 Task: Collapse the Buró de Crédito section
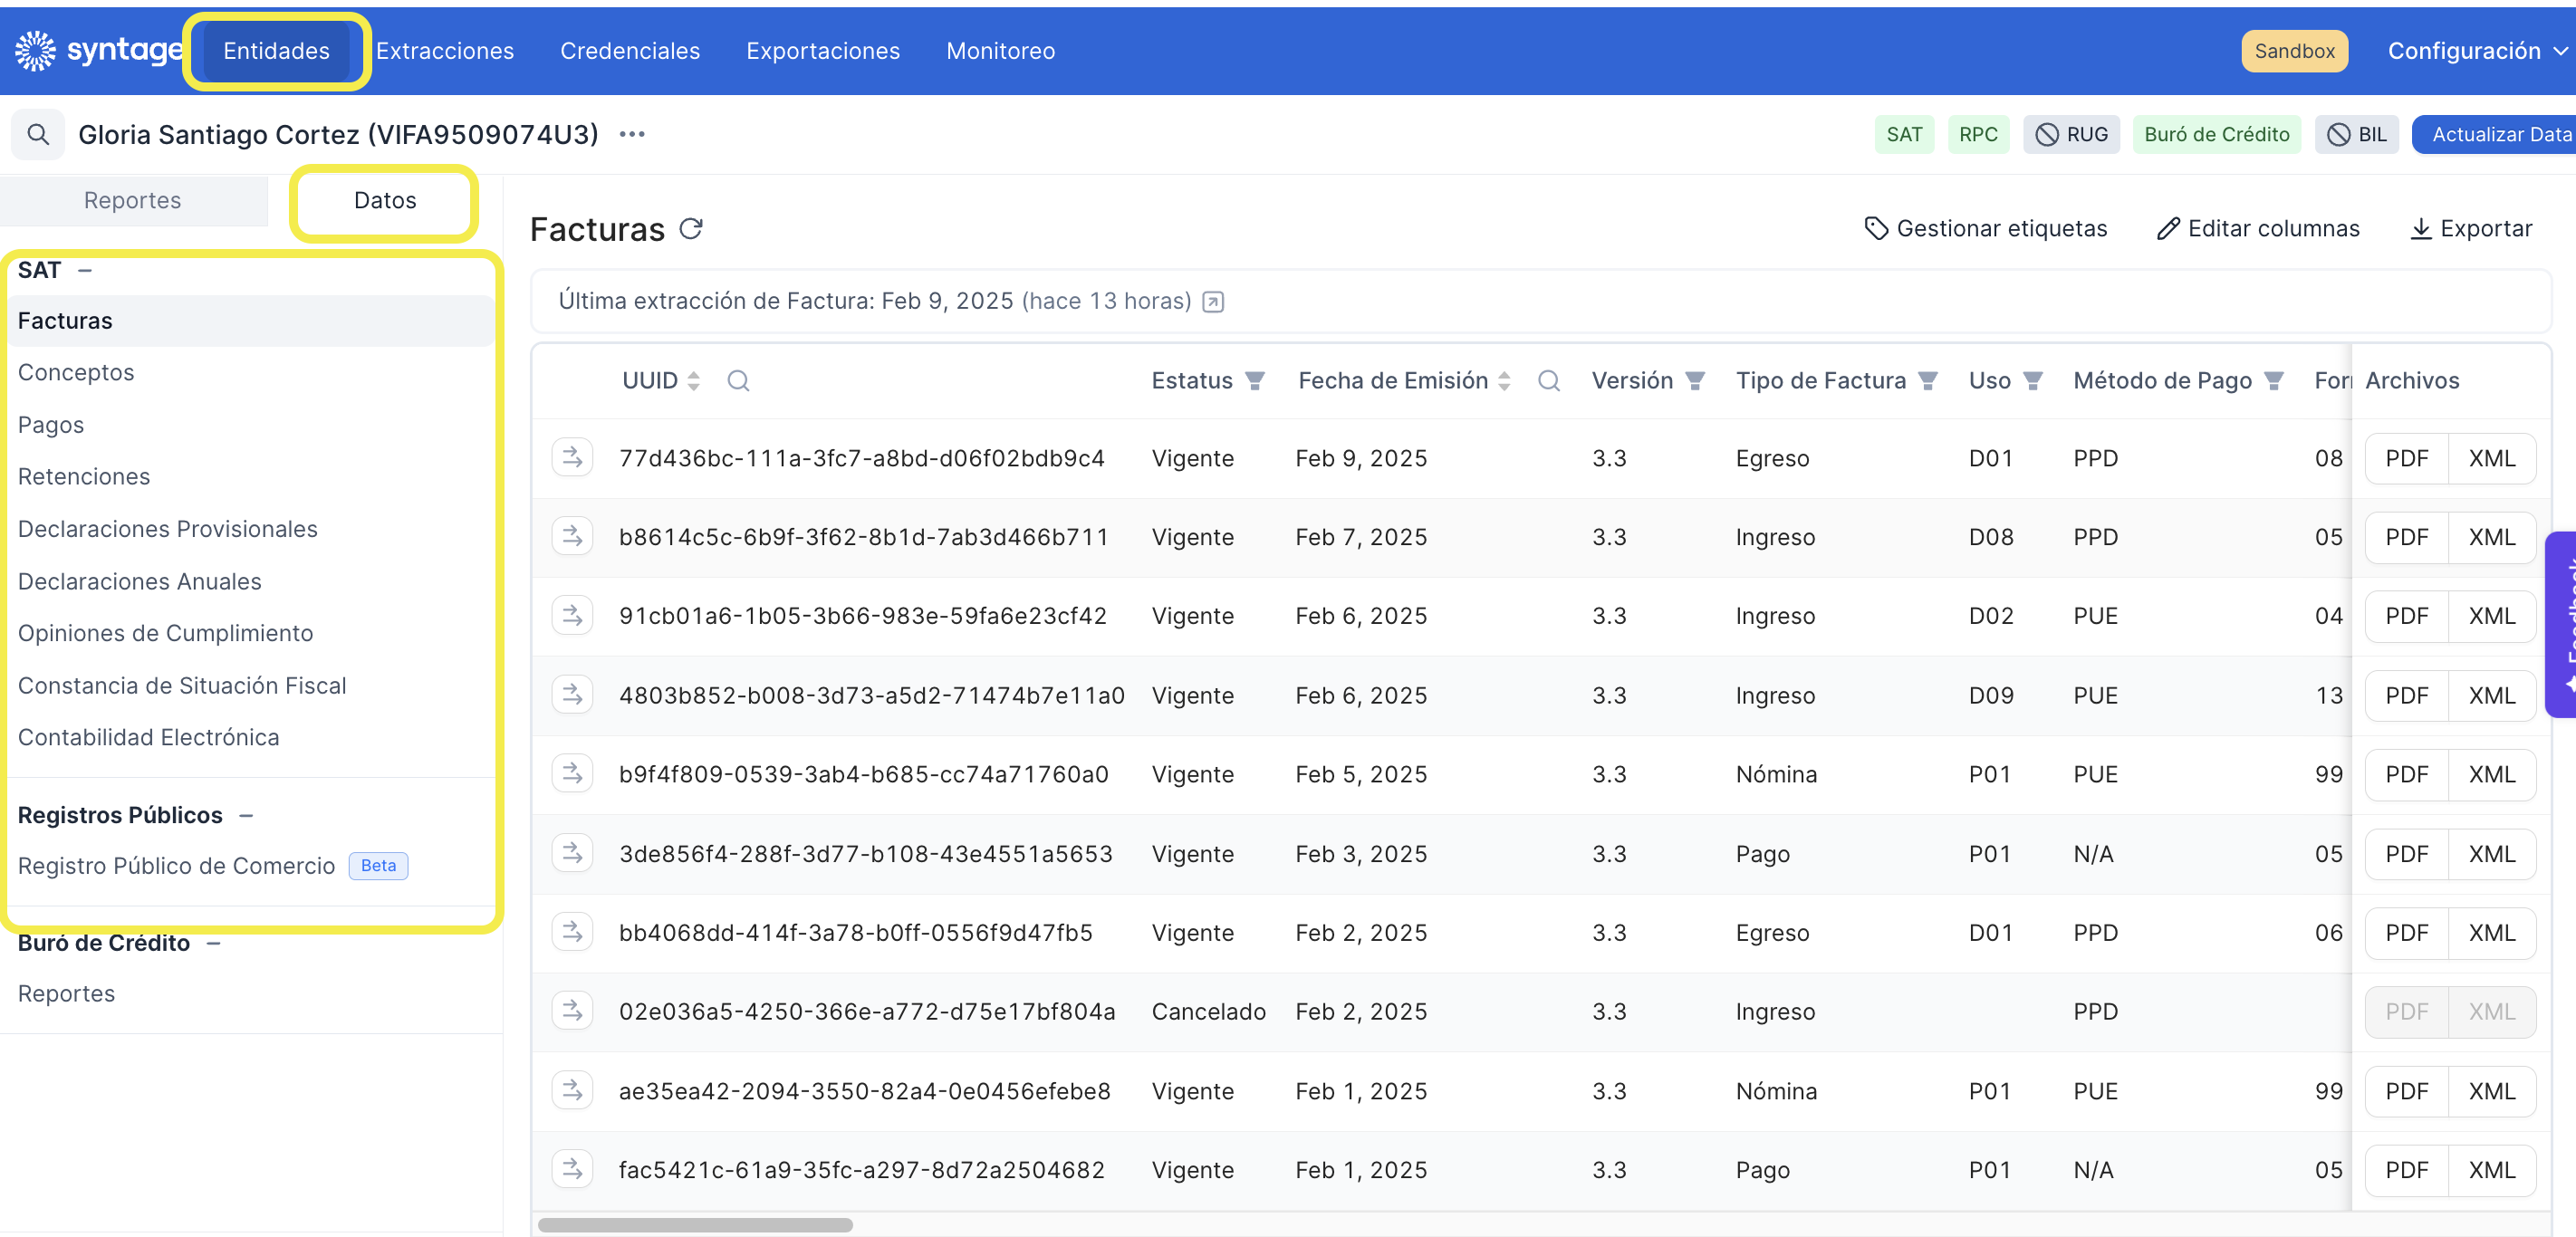213,943
